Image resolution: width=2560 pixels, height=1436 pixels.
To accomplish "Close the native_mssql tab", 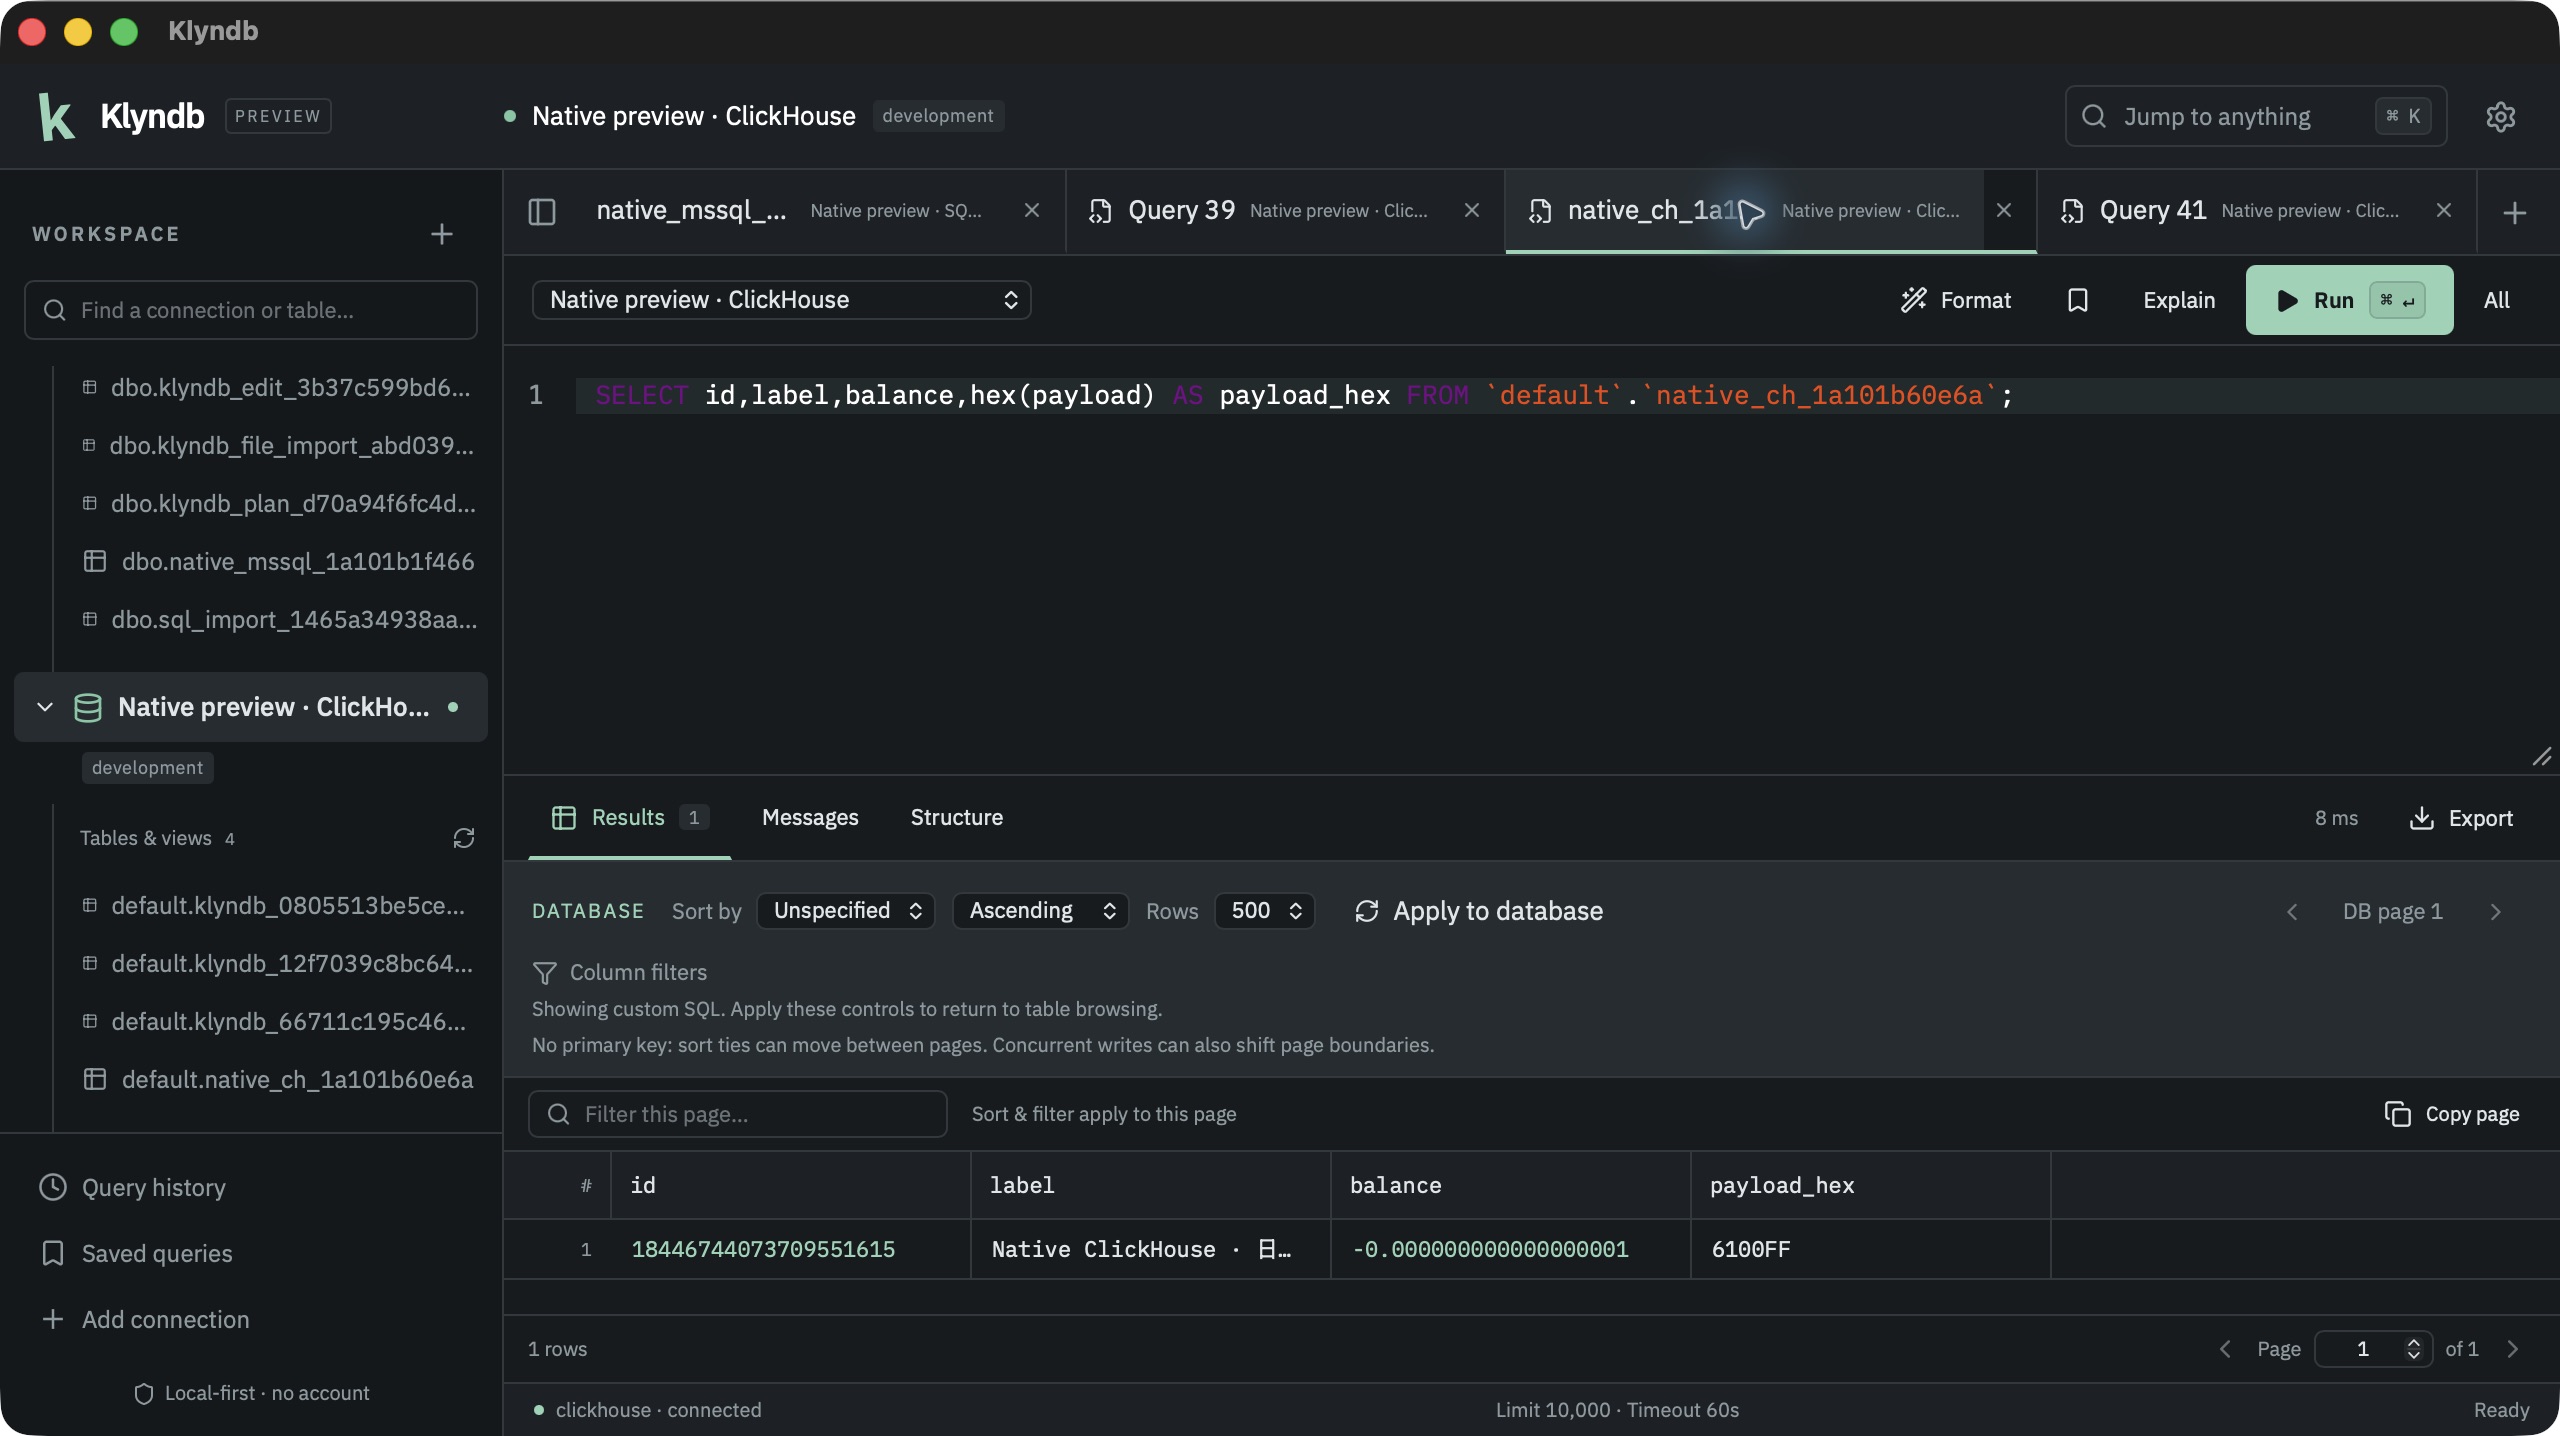I will [1032, 210].
